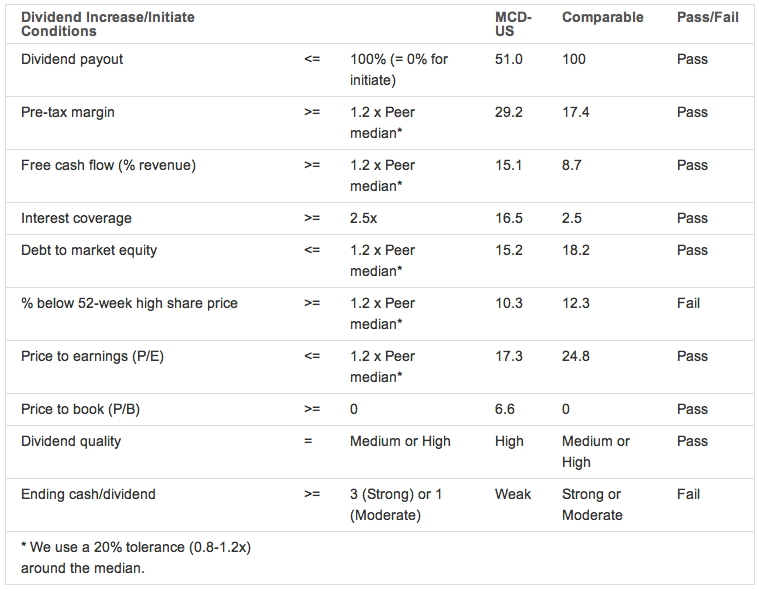
Task: Click the "Pre-tax margin" row label
Action: tap(68, 112)
